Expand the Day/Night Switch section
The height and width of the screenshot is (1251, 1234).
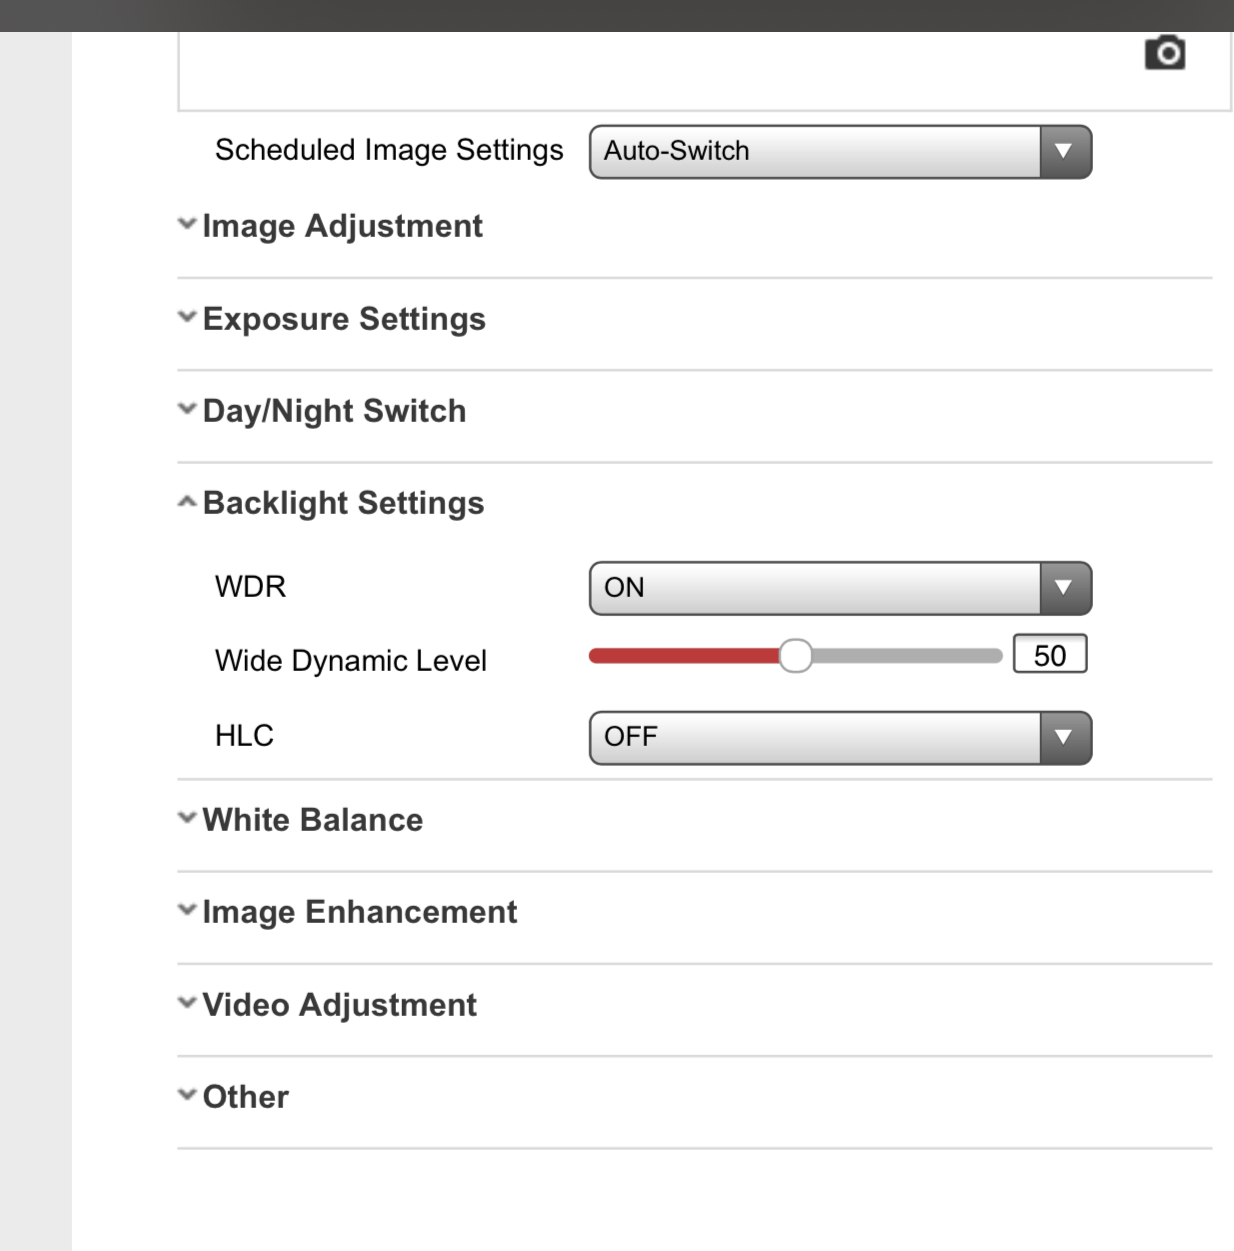334,411
